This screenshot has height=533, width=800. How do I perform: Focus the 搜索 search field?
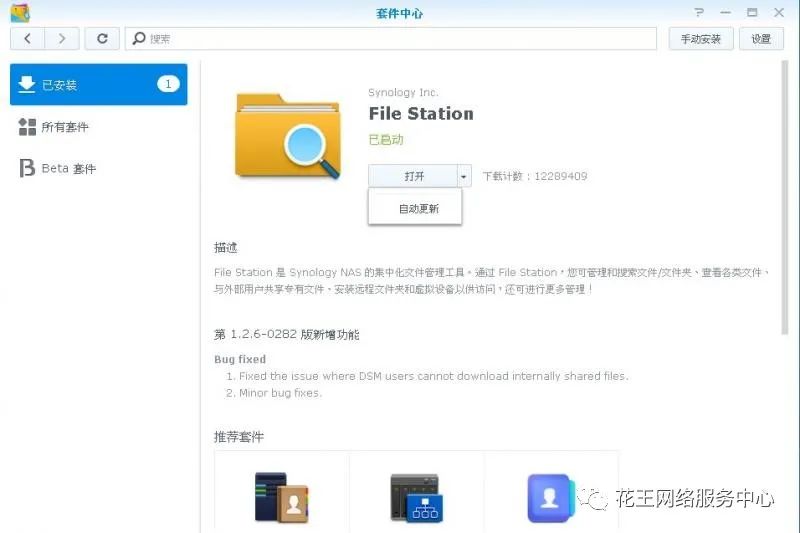(x=391, y=39)
